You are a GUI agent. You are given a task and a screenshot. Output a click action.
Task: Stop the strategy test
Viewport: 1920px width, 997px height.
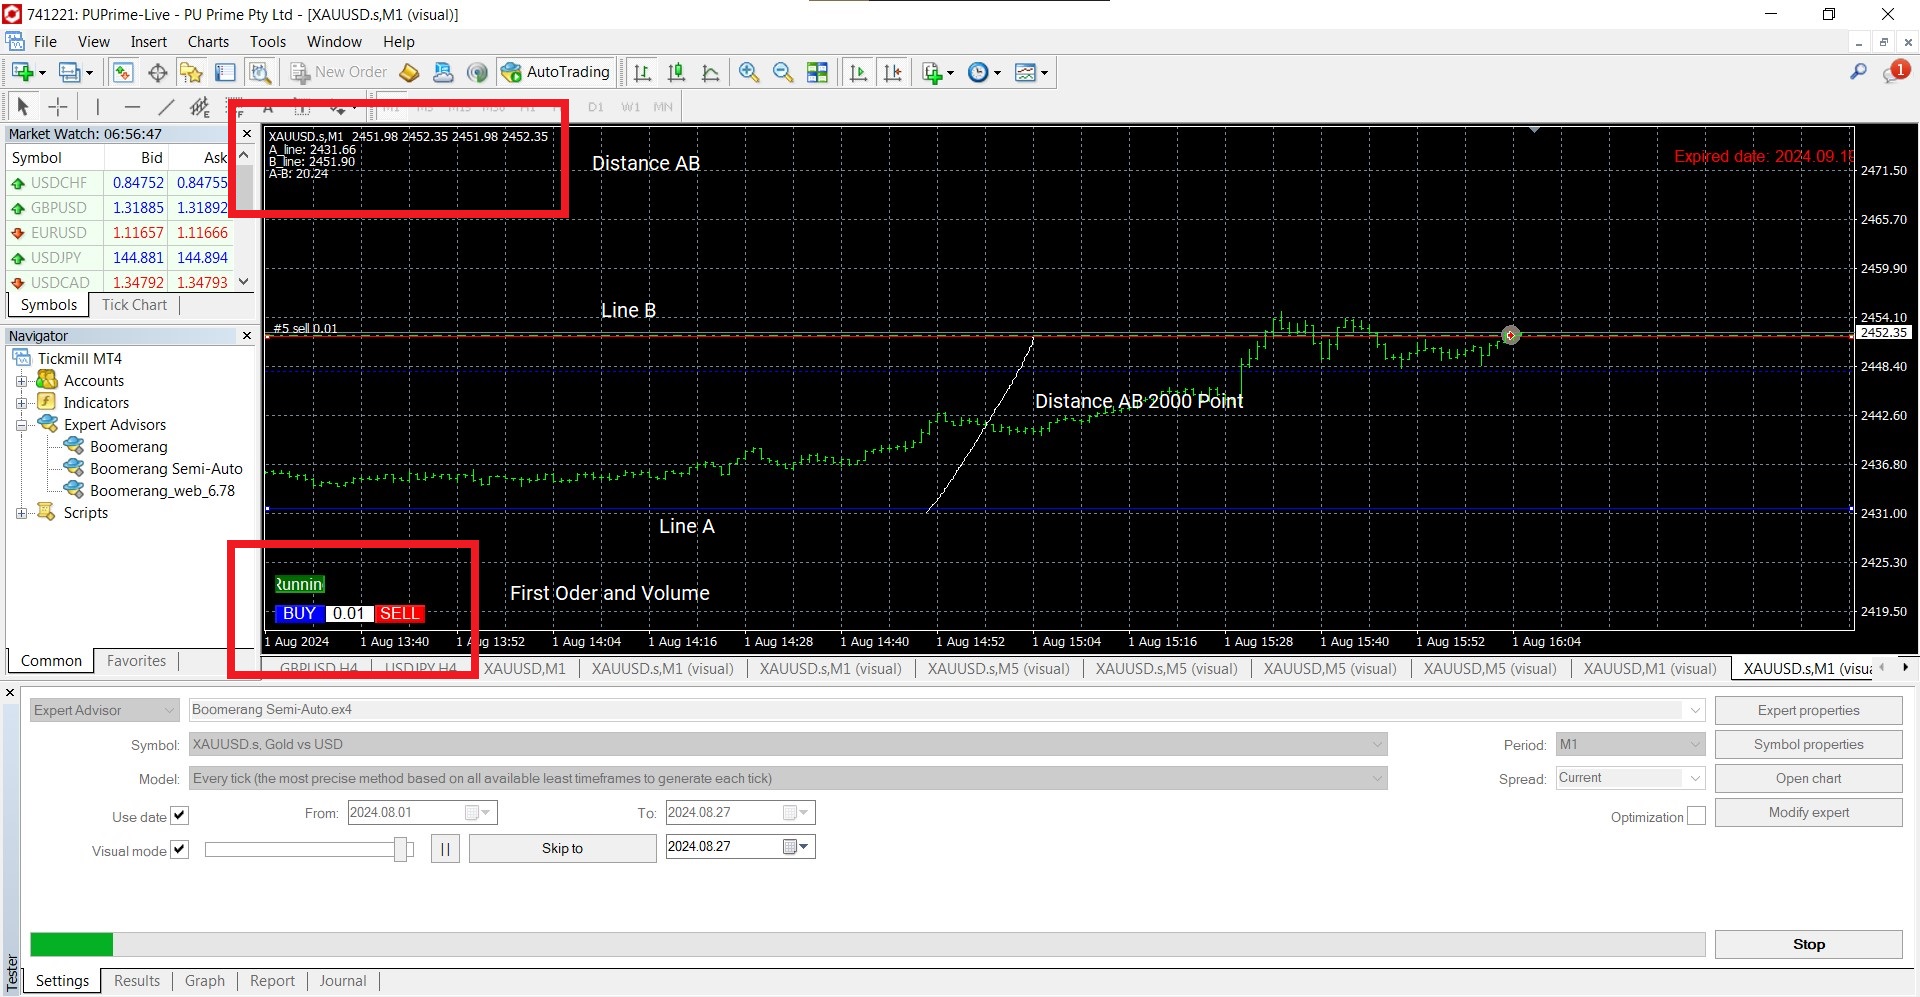pos(1808,944)
